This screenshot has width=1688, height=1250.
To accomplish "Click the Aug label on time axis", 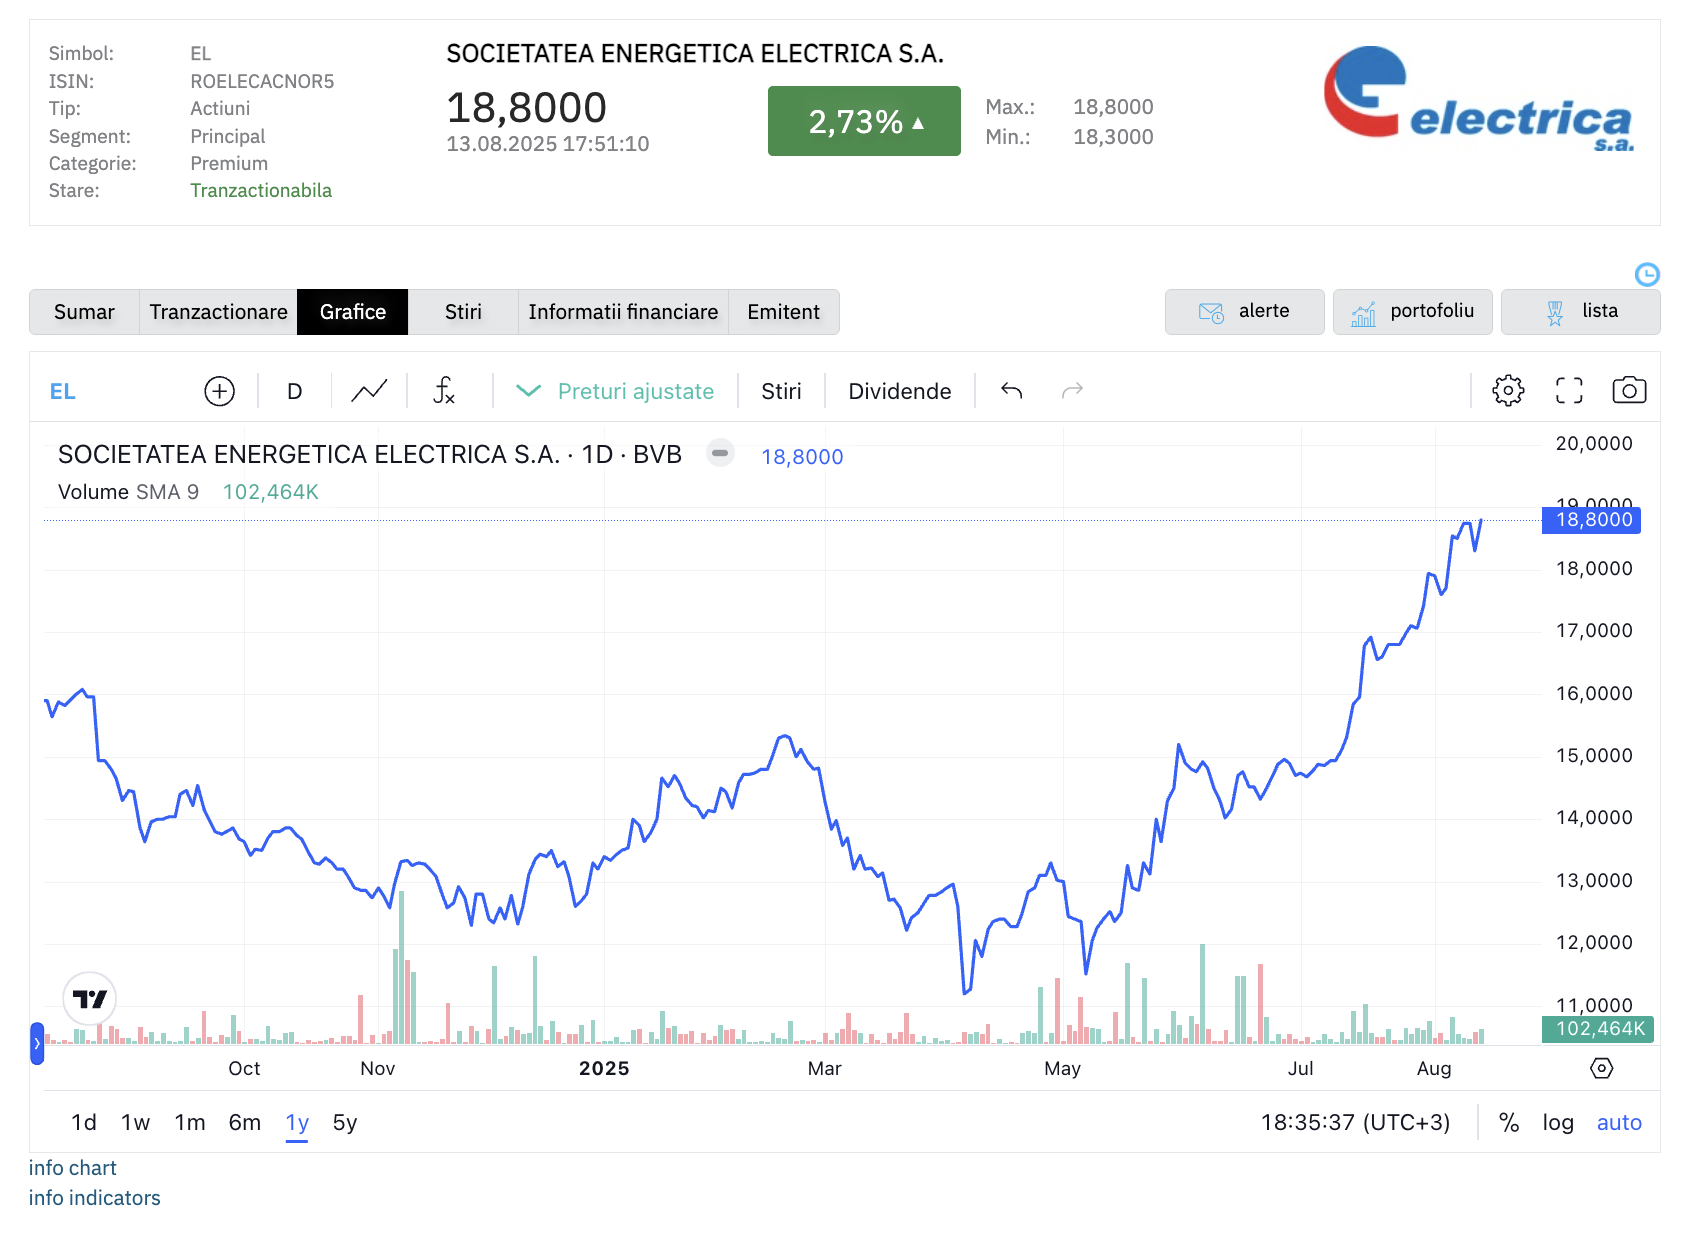I will coord(1434,1068).
